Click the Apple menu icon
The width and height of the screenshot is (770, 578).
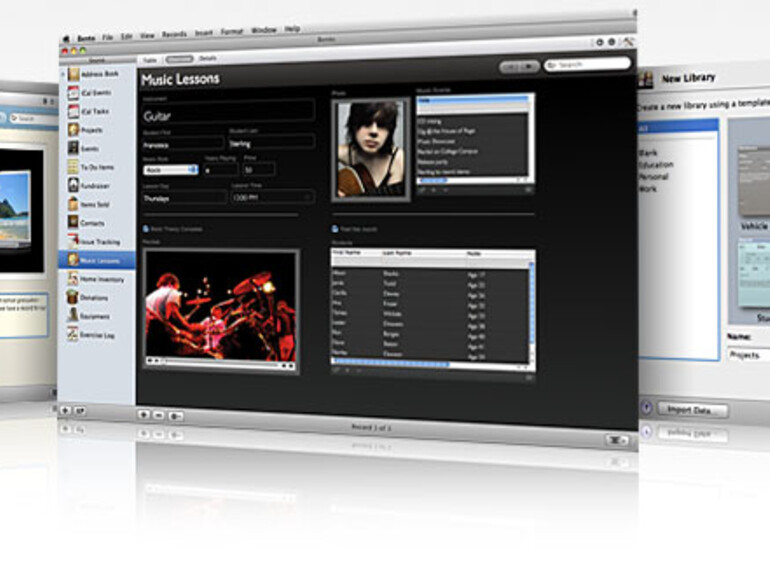66,39
